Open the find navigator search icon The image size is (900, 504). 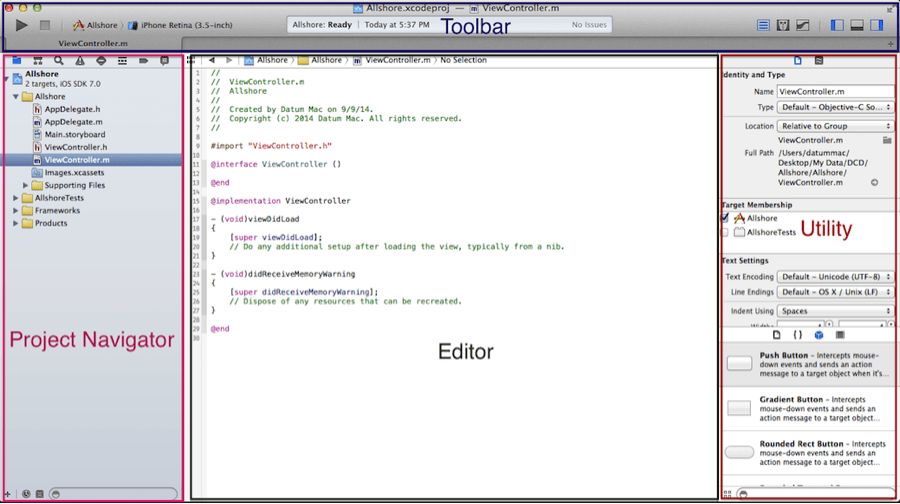click(59, 60)
